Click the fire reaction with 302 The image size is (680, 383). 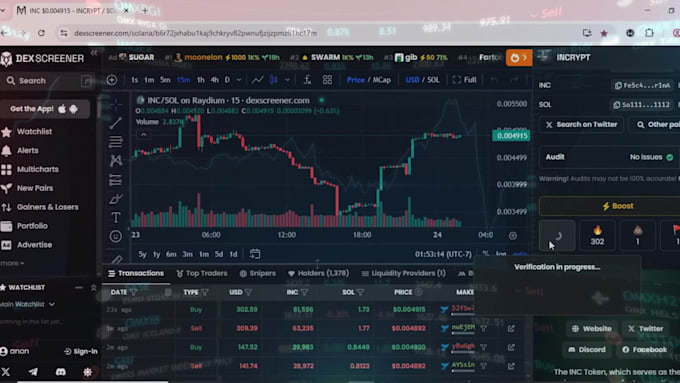(x=597, y=236)
